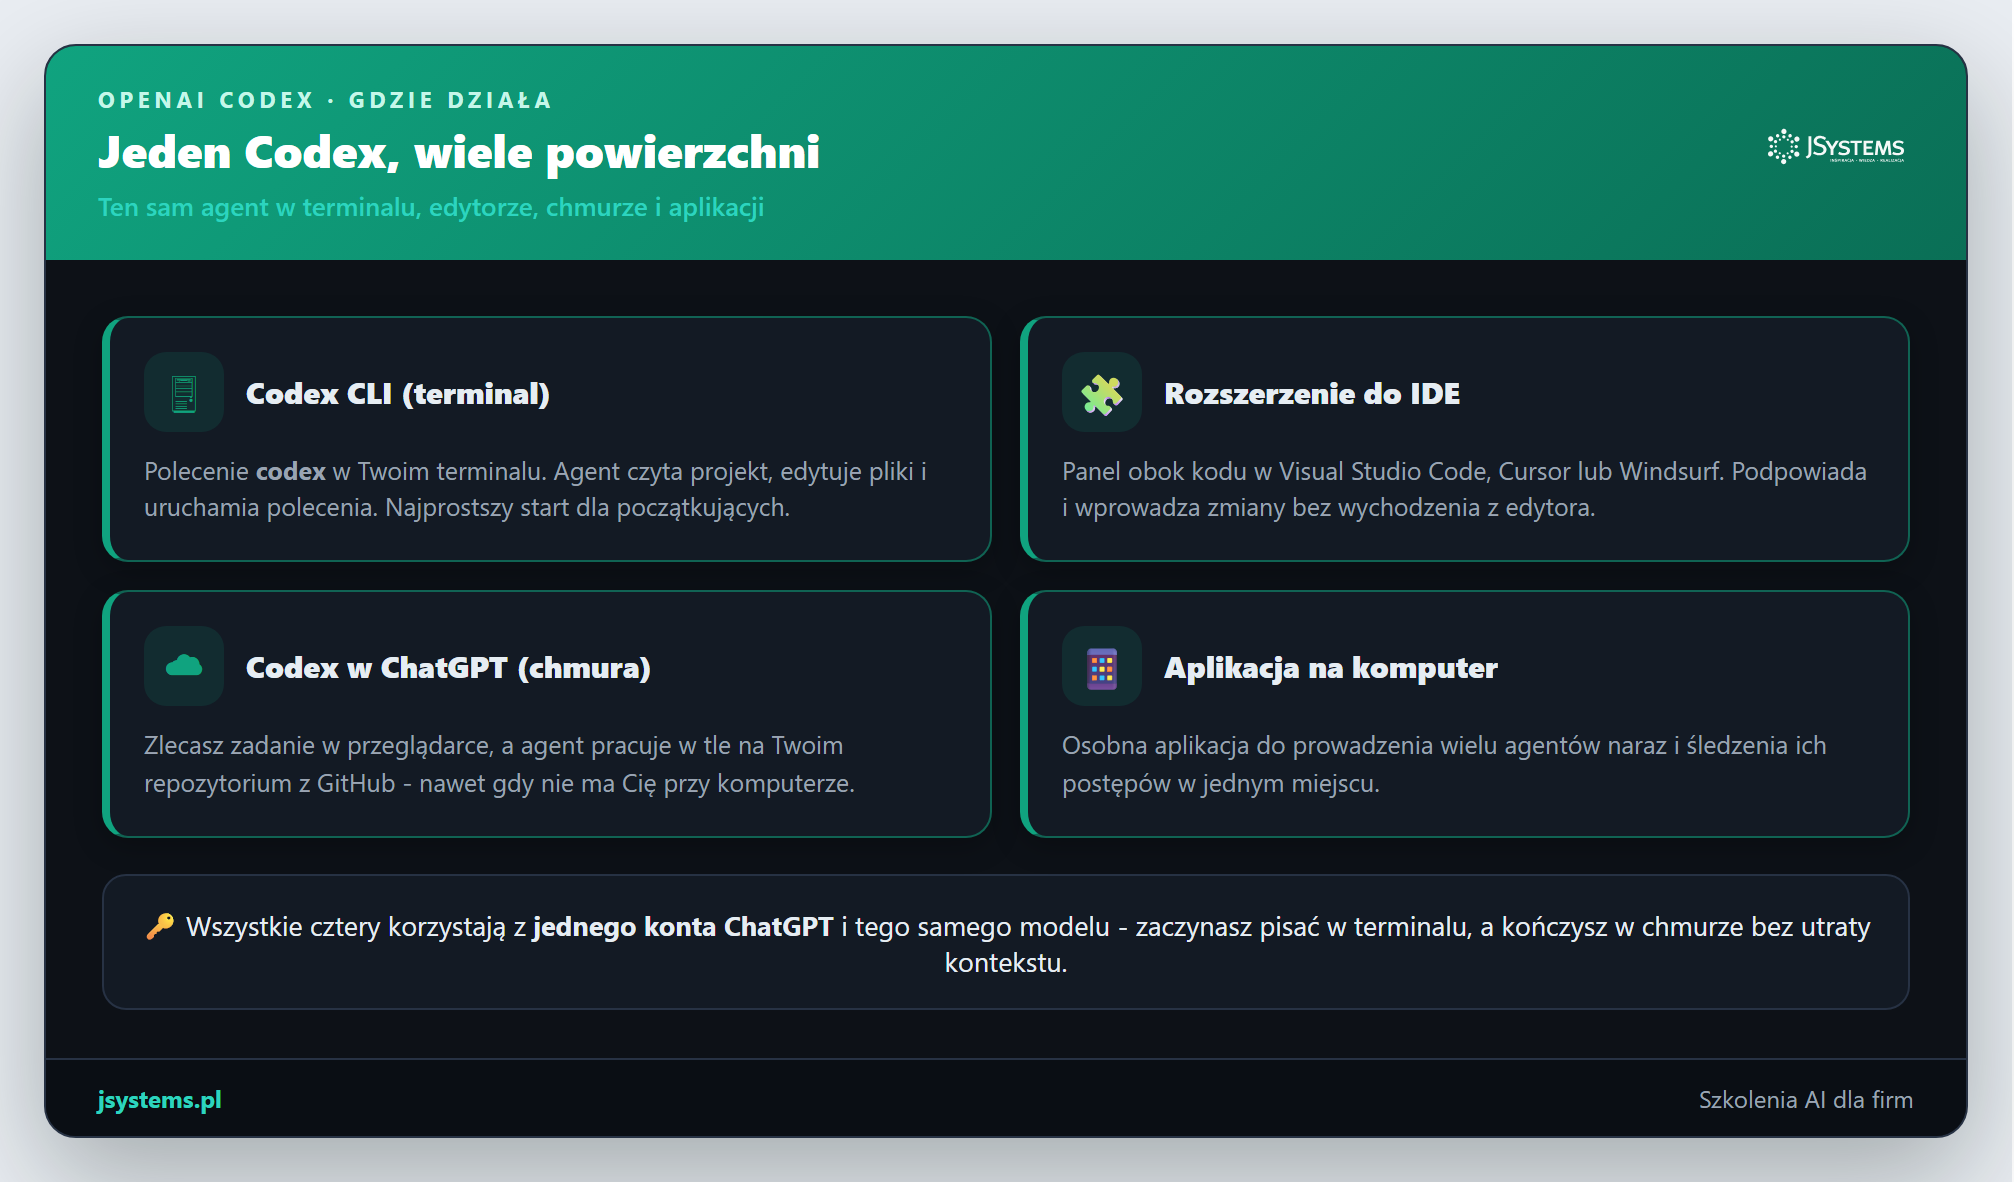Click the 'OPENAI CODEX · GDZIE DZIAŁA' eyebrow label

coord(325,100)
